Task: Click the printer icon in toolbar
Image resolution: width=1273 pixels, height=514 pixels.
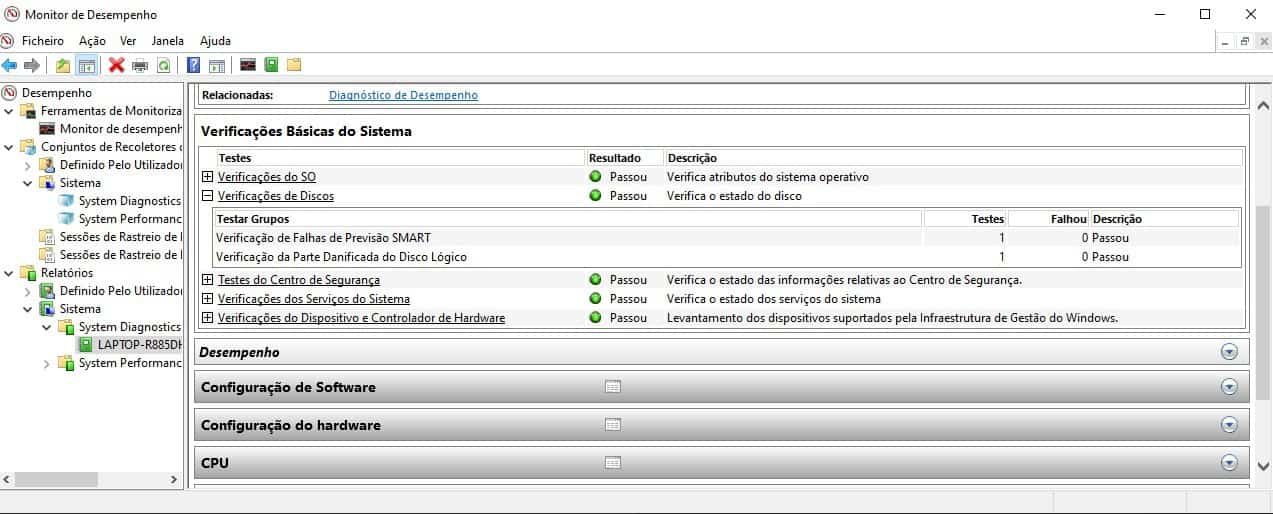Action: point(140,66)
